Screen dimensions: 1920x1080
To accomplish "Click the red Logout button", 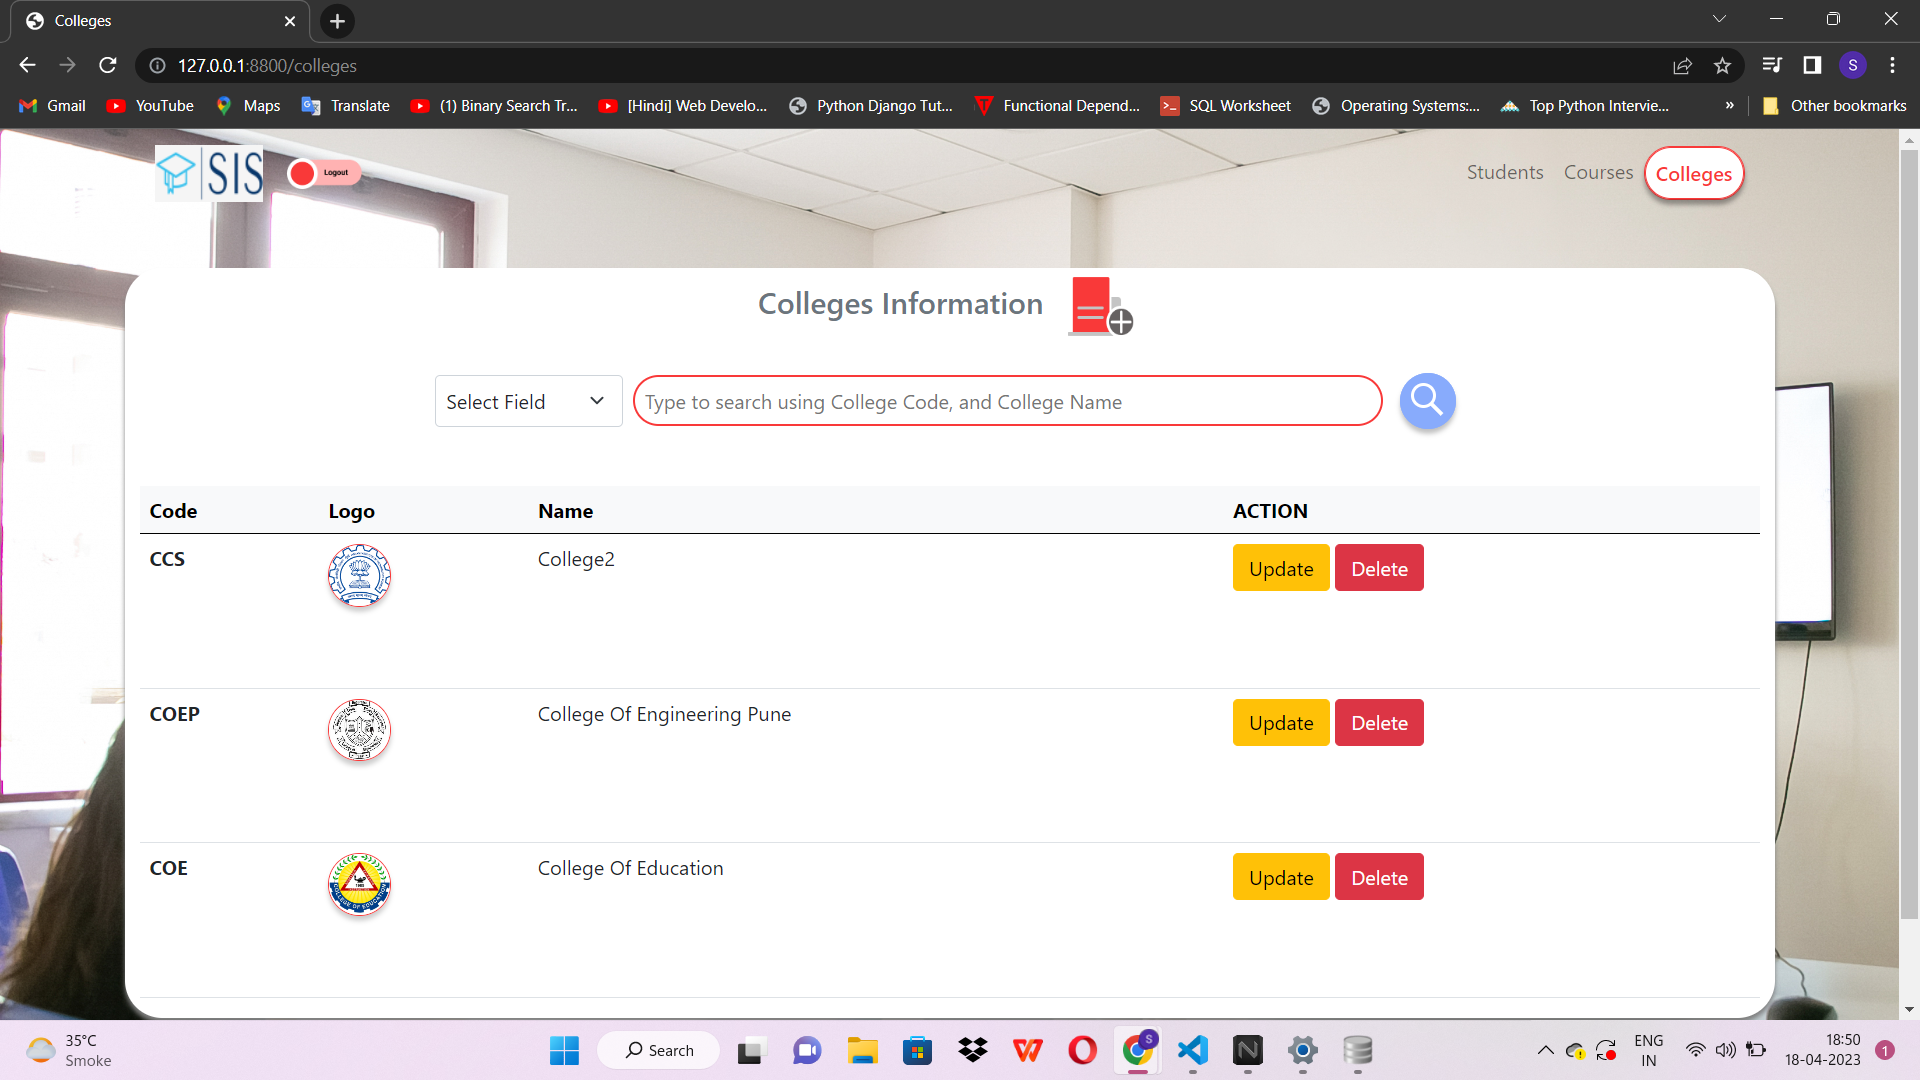I will 324,173.
